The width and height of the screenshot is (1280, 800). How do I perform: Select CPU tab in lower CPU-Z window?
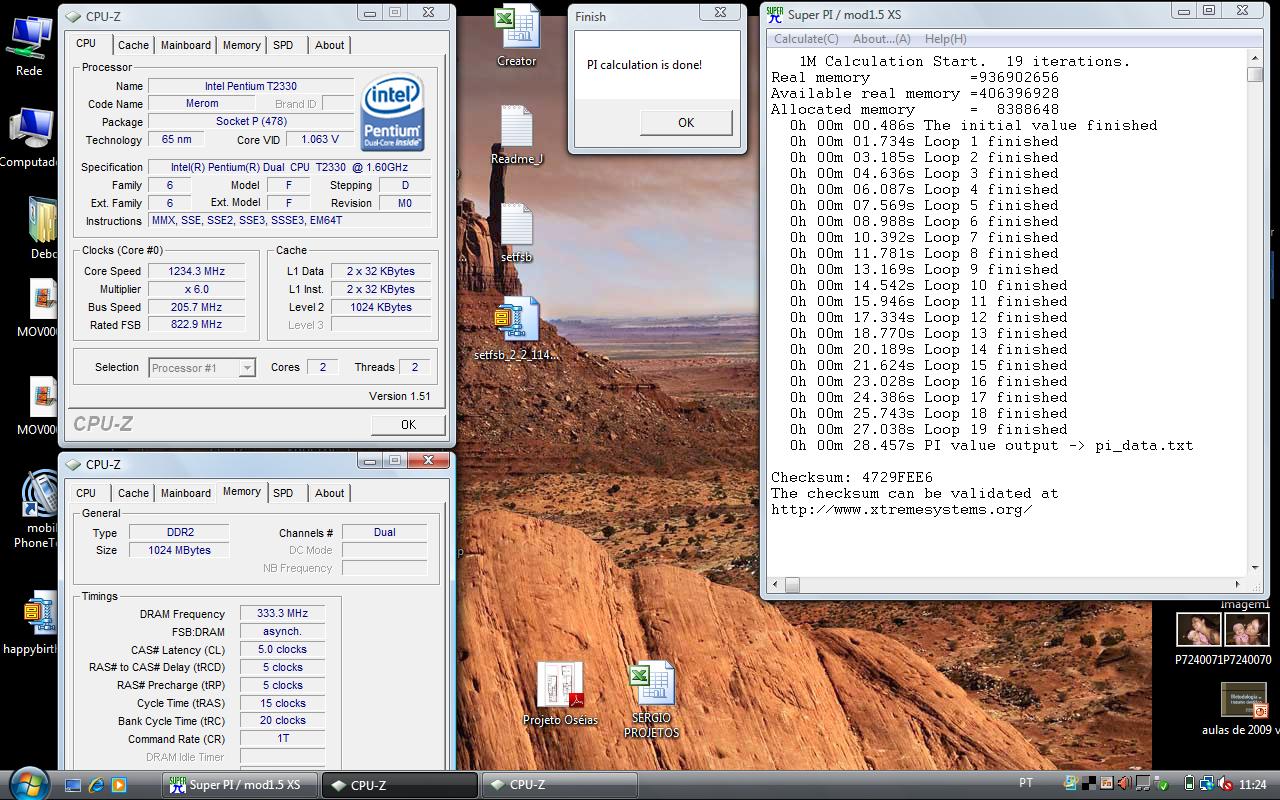pyautogui.click(x=86, y=493)
